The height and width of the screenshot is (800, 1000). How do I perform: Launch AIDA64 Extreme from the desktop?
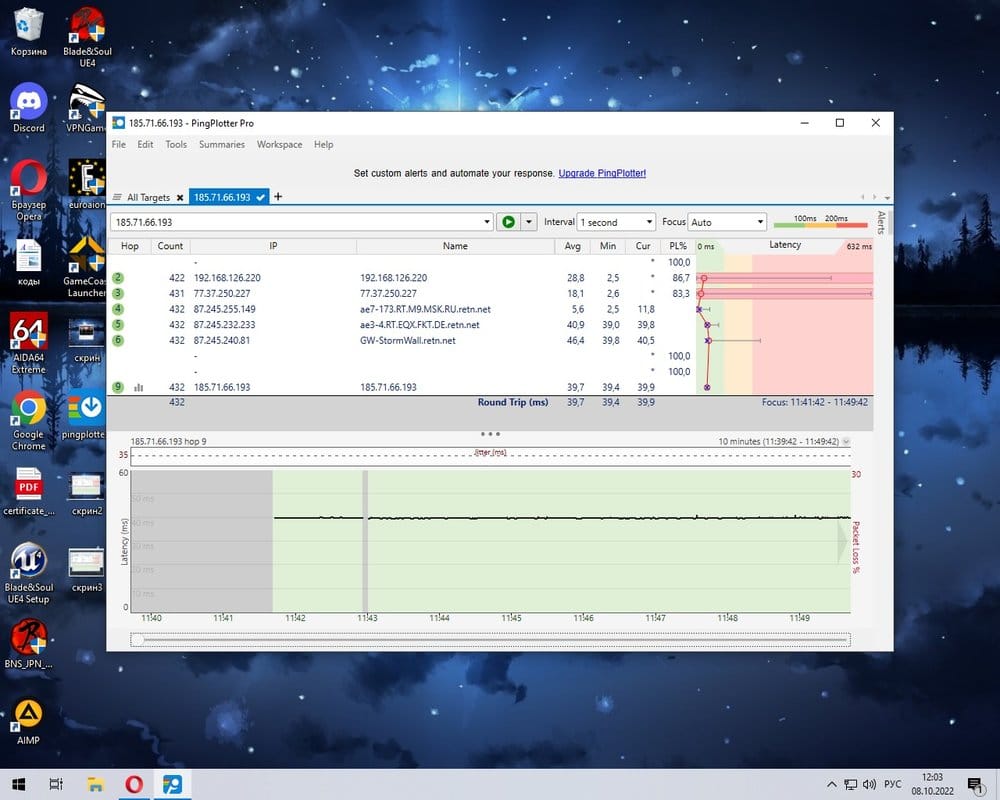point(28,342)
